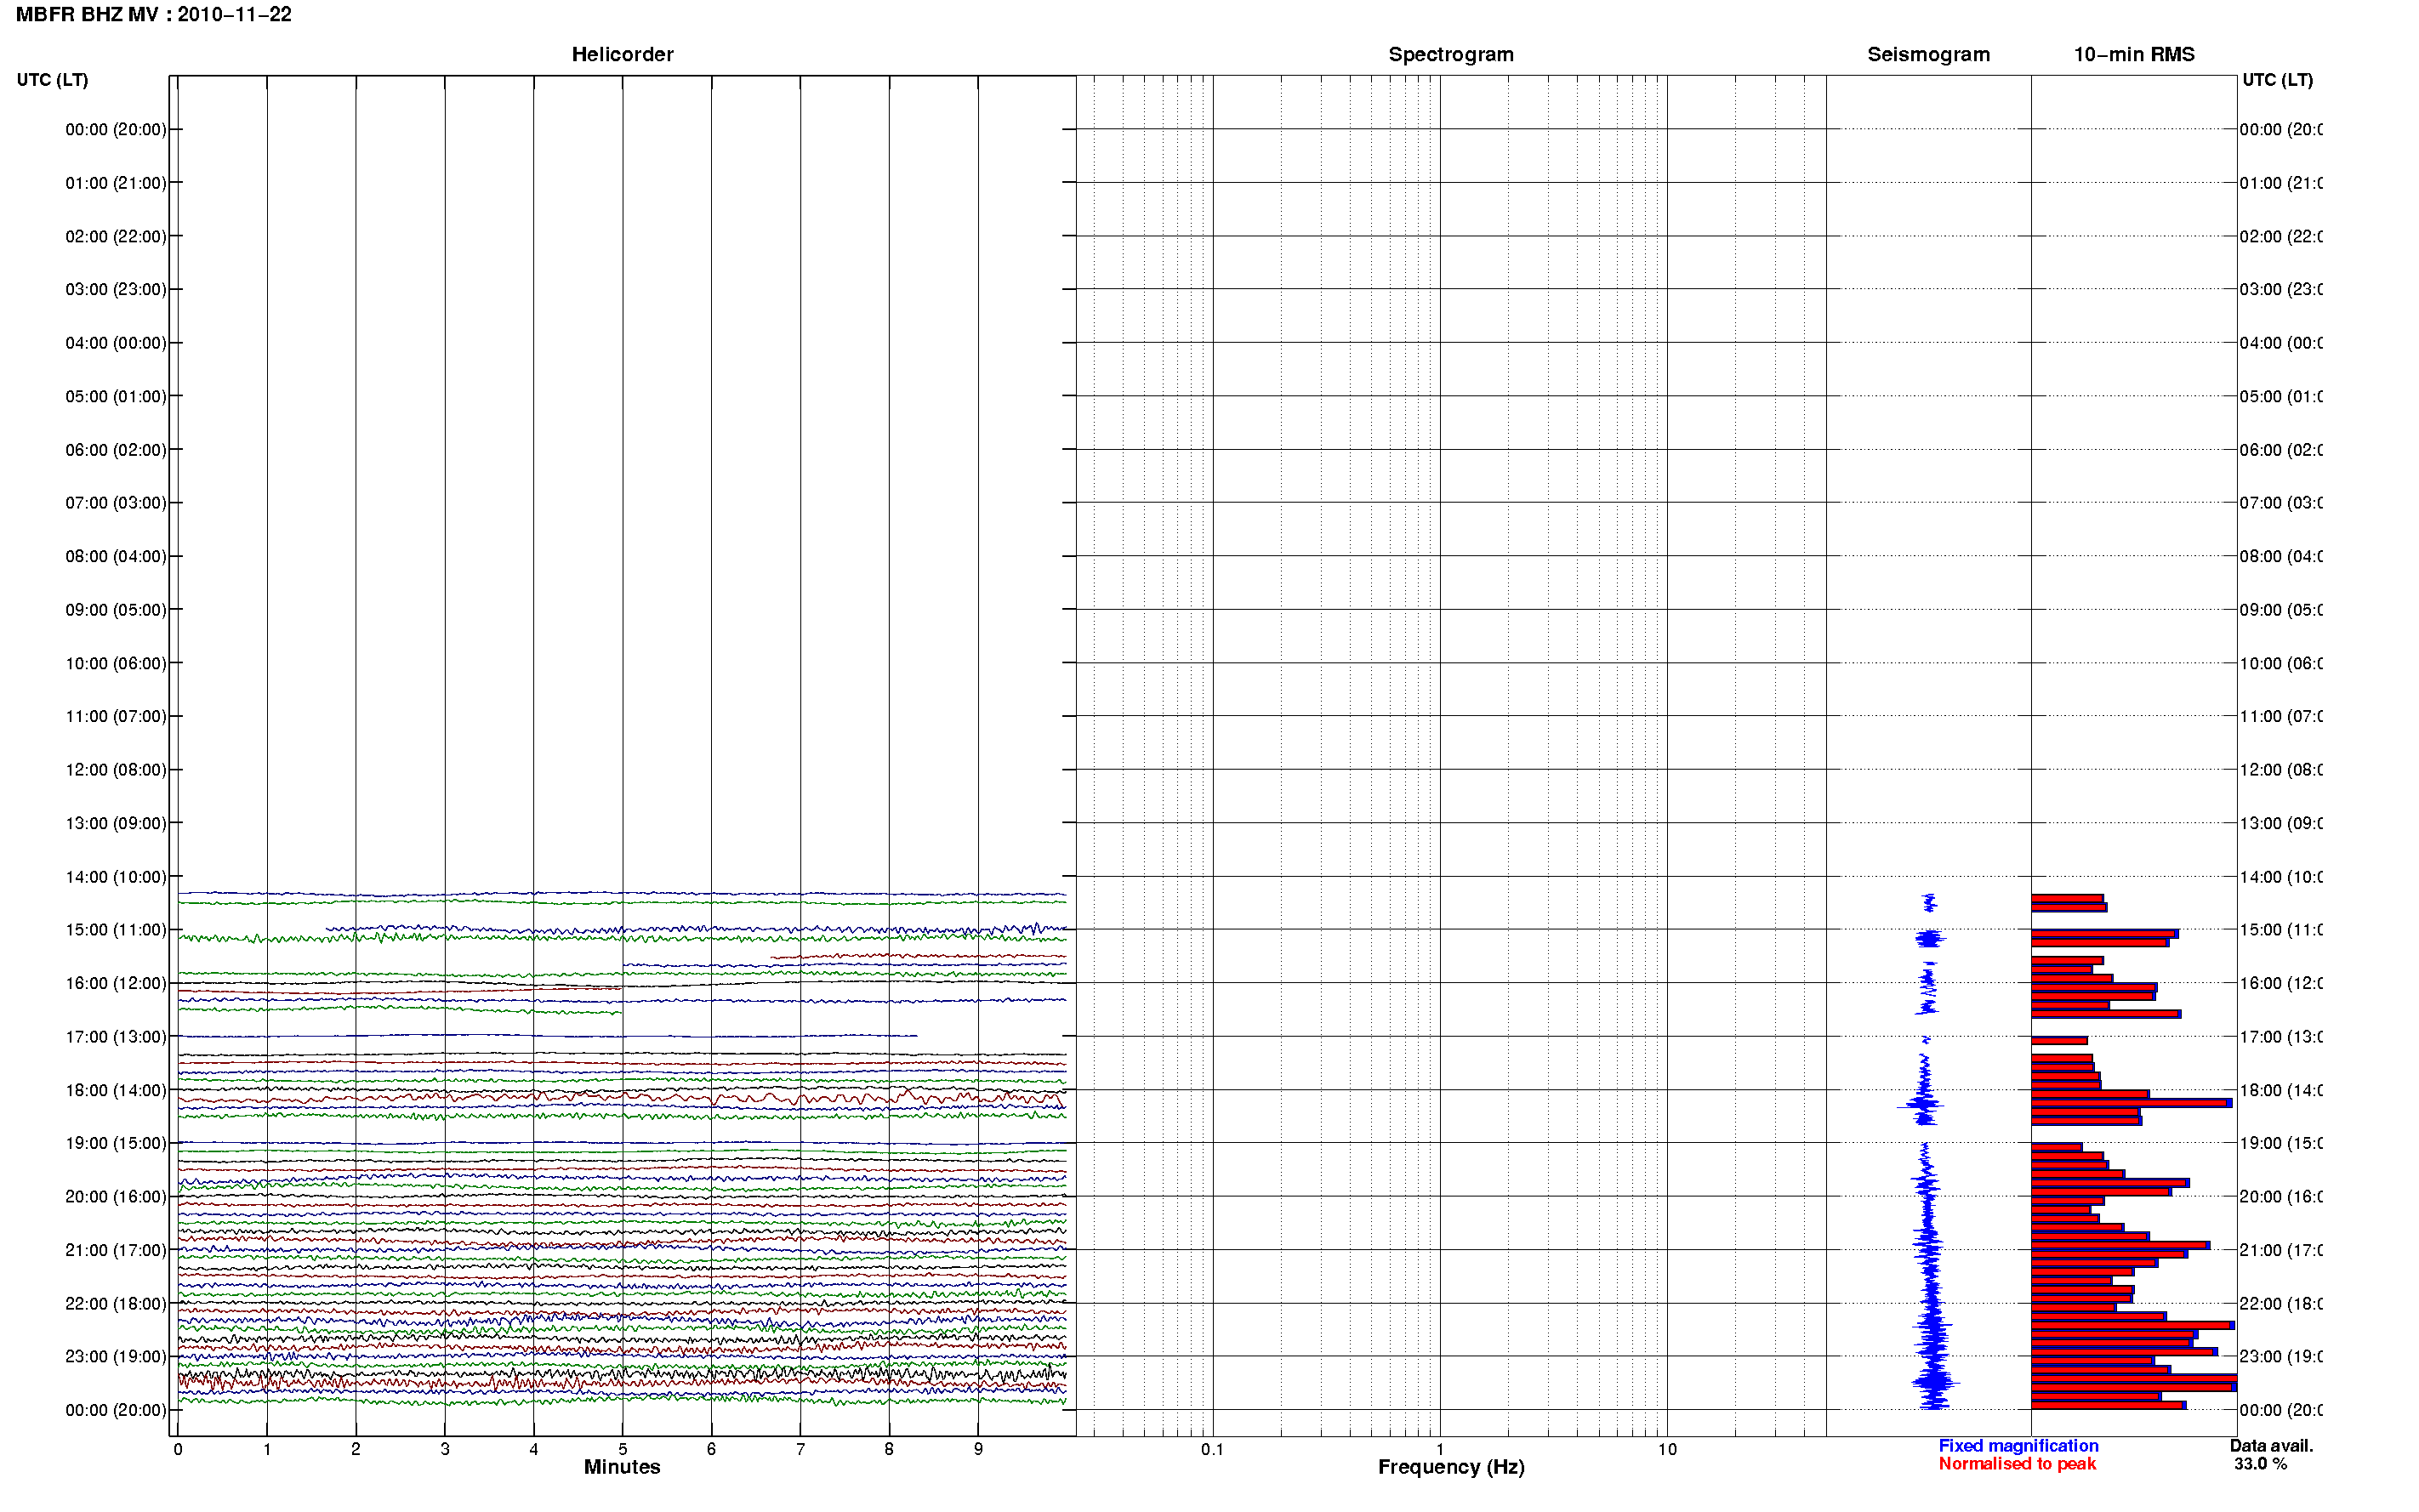Click the 'Data avail.' label

point(2271,1446)
